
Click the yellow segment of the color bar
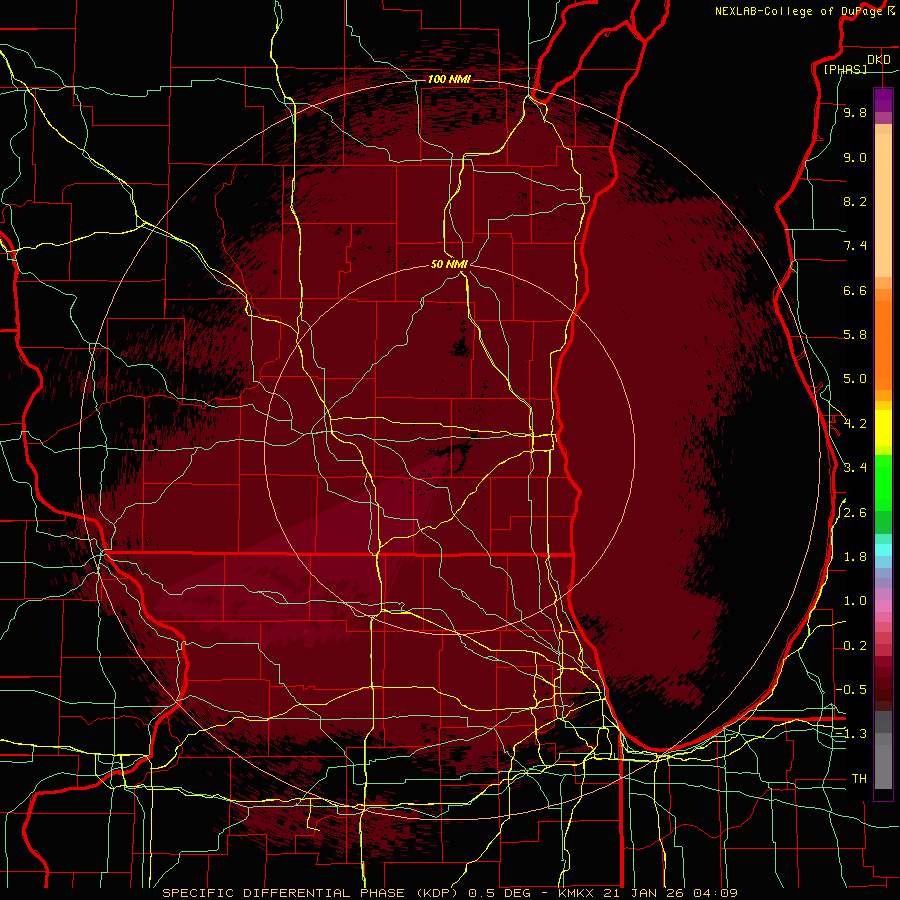tap(883, 428)
